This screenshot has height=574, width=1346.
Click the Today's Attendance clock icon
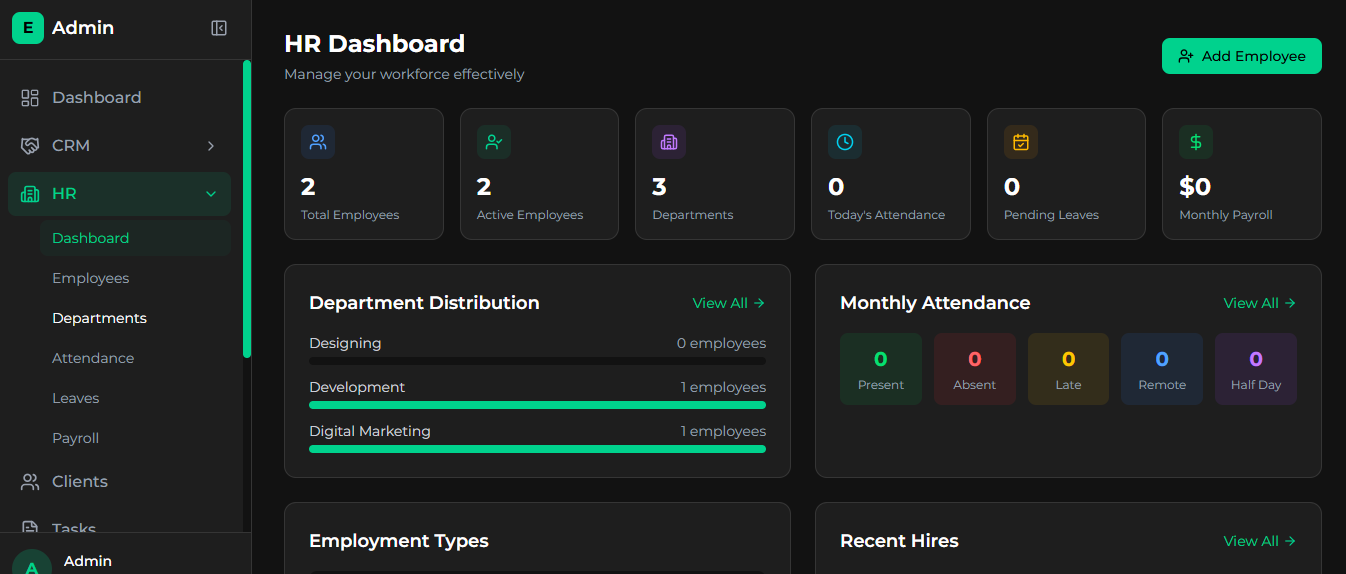tap(844, 142)
